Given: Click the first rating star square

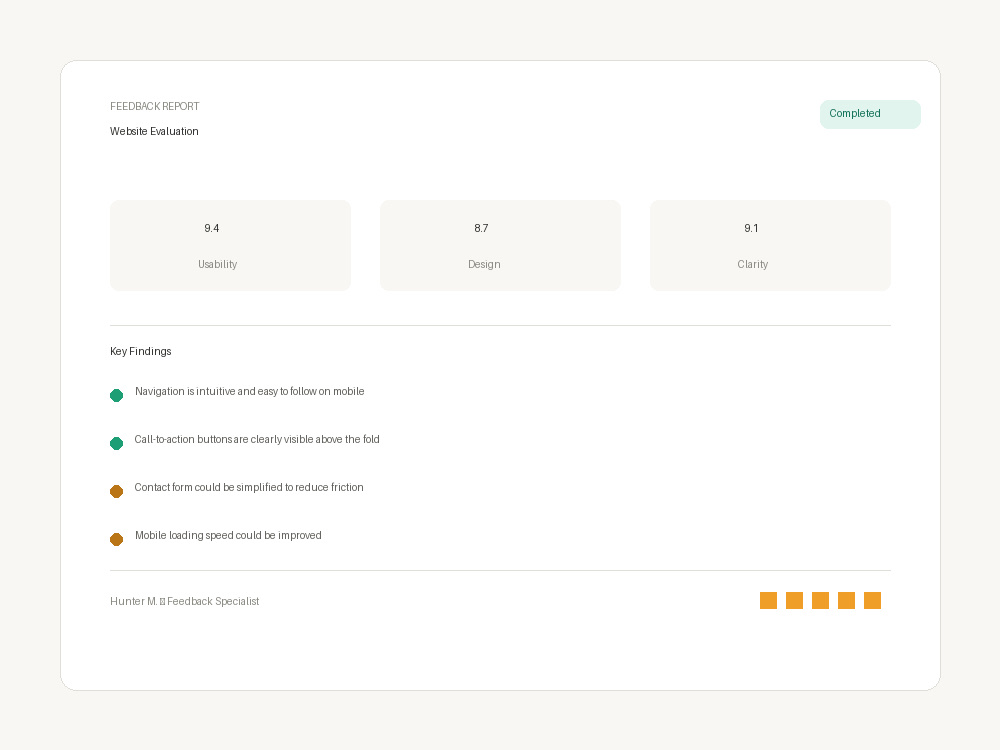Looking at the screenshot, I should [x=768, y=601].
